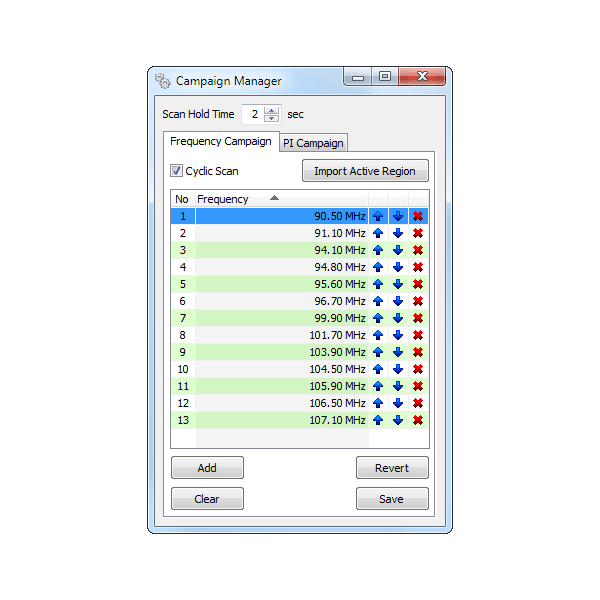Move 96.70 MHz row up
The width and height of the screenshot is (600, 600).
click(x=378, y=301)
